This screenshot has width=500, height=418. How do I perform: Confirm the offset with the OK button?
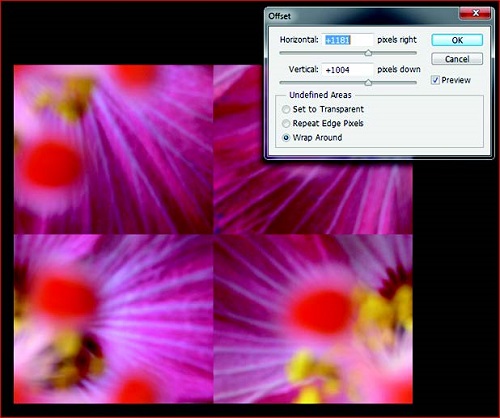[457, 40]
